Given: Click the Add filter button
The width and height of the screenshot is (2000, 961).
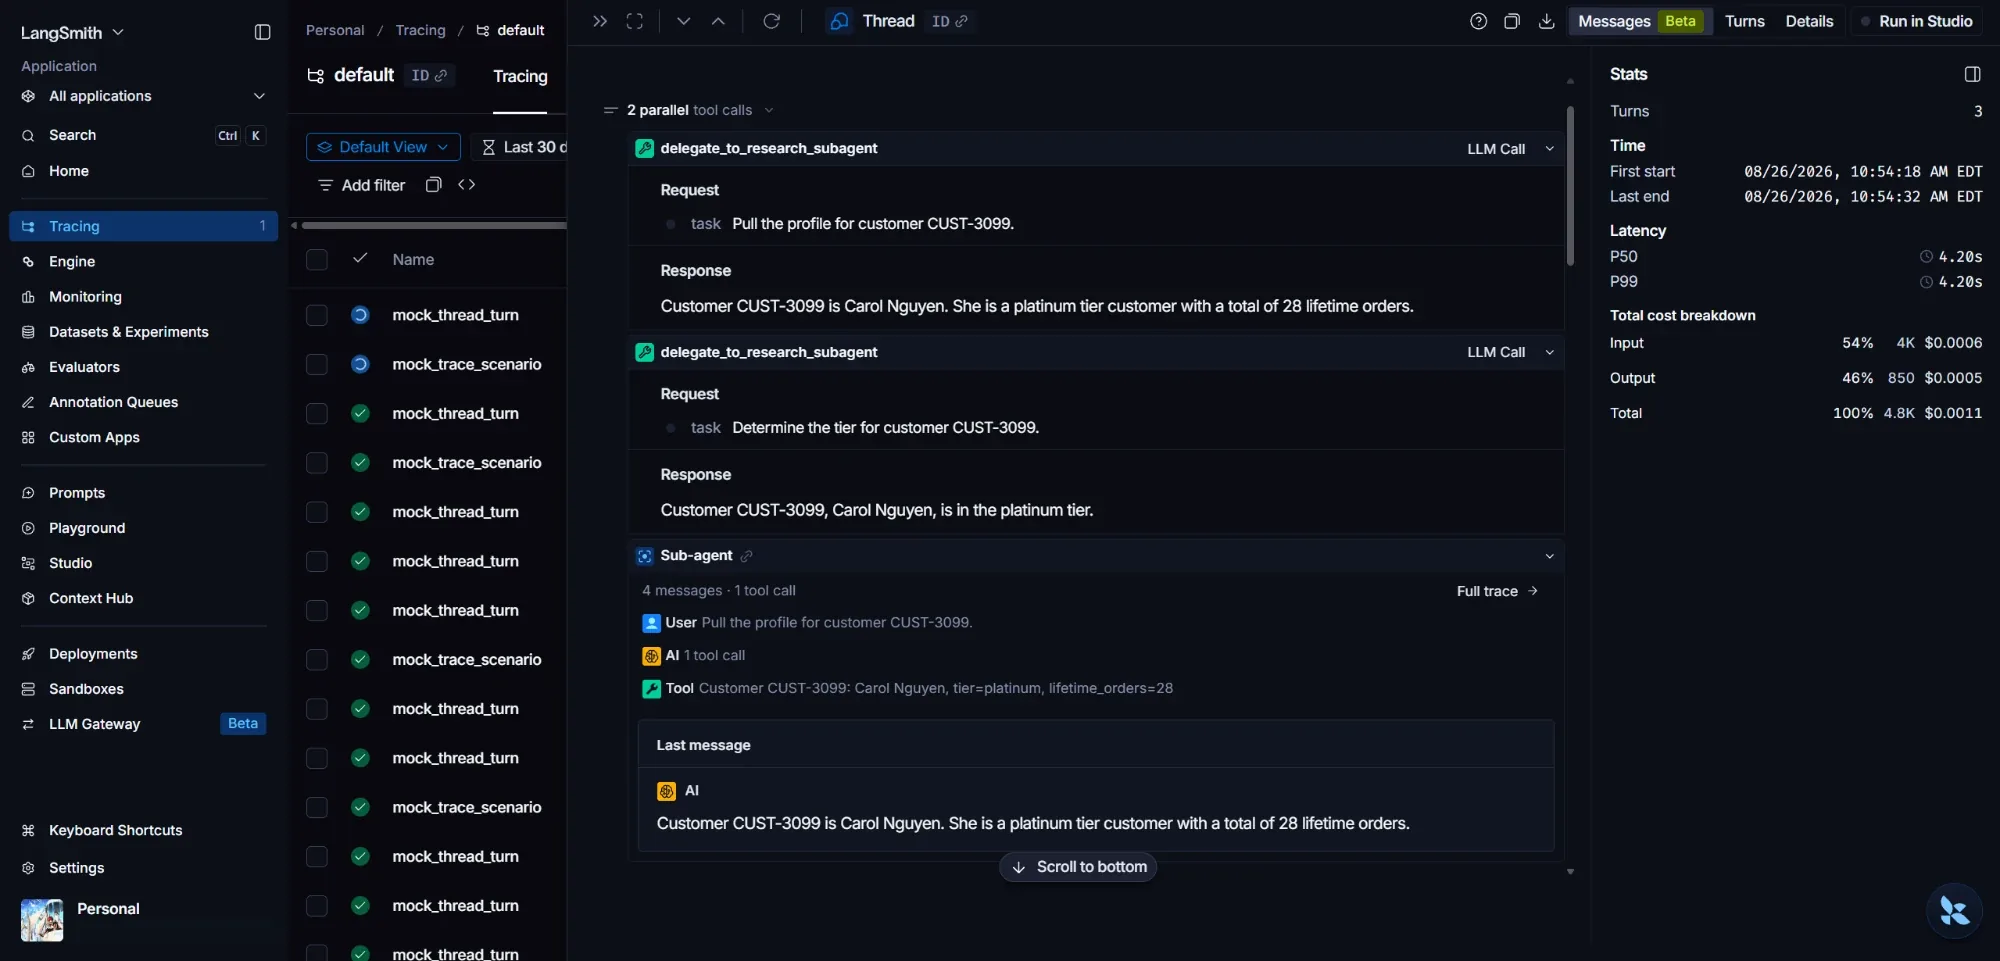Looking at the screenshot, I should click(x=361, y=185).
